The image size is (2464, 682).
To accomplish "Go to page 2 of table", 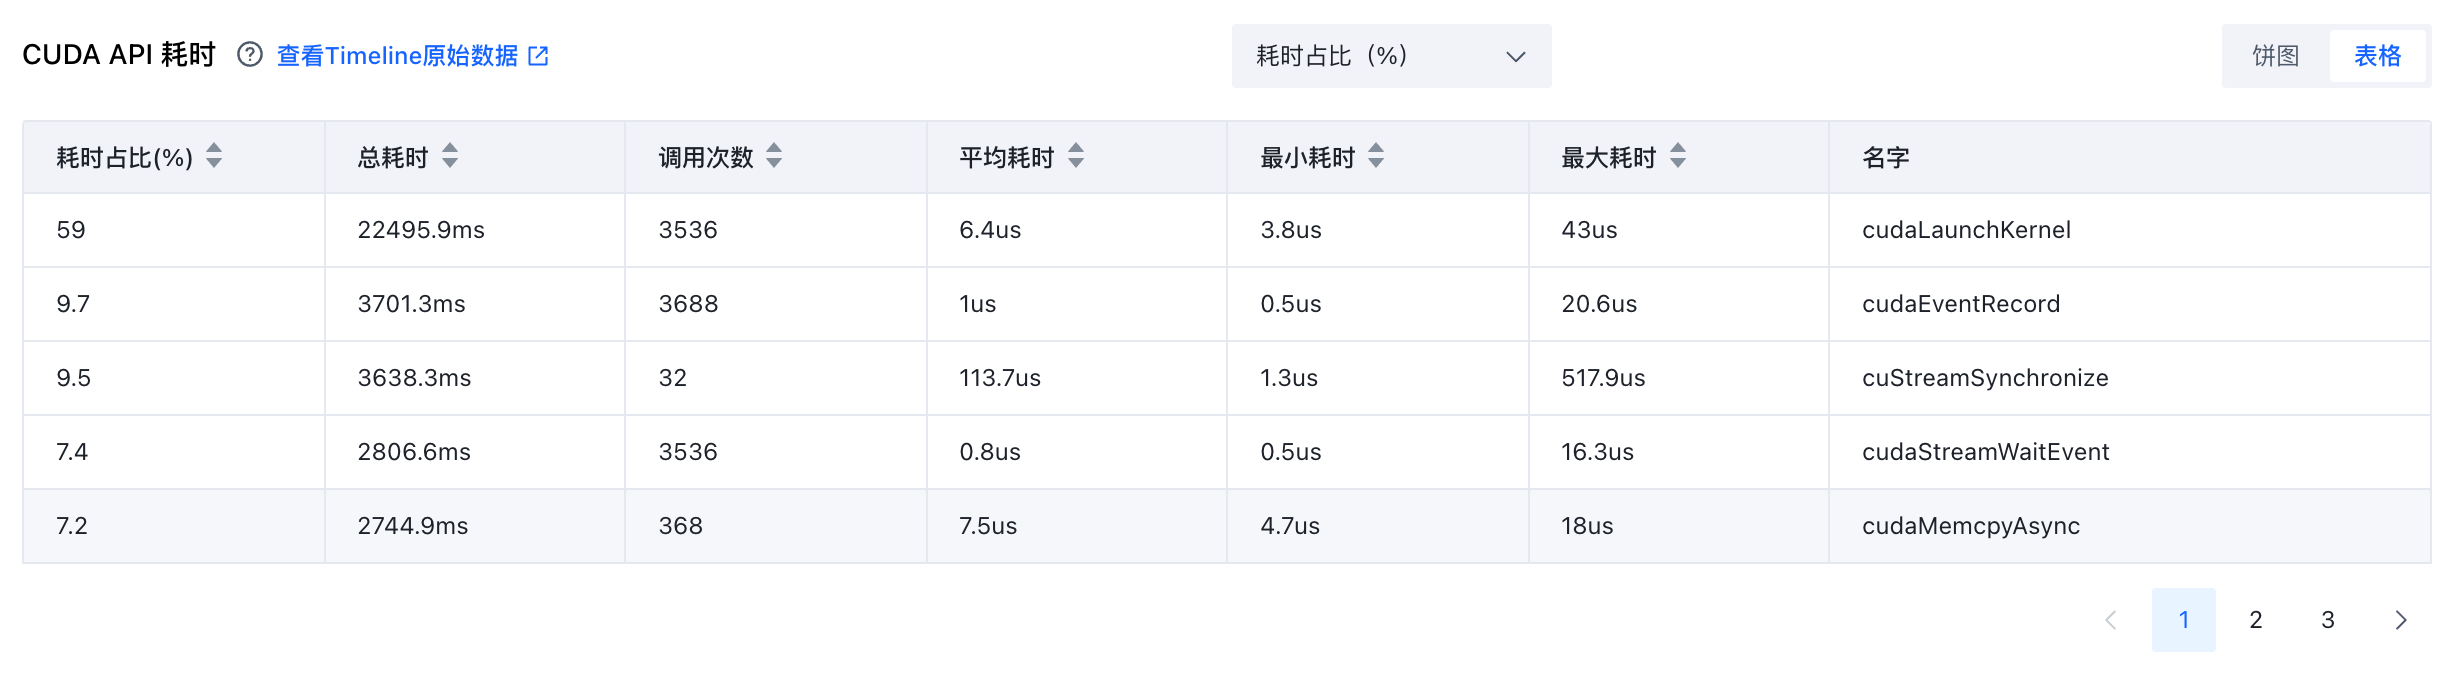I will pyautogui.click(x=2256, y=620).
